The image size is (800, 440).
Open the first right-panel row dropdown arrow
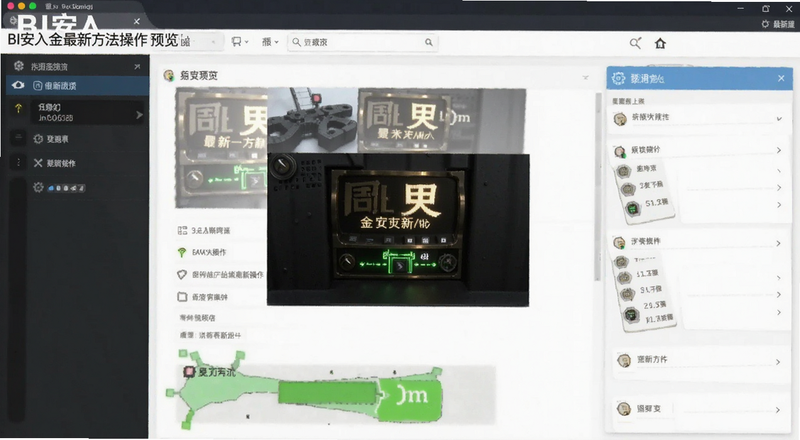[779, 118]
